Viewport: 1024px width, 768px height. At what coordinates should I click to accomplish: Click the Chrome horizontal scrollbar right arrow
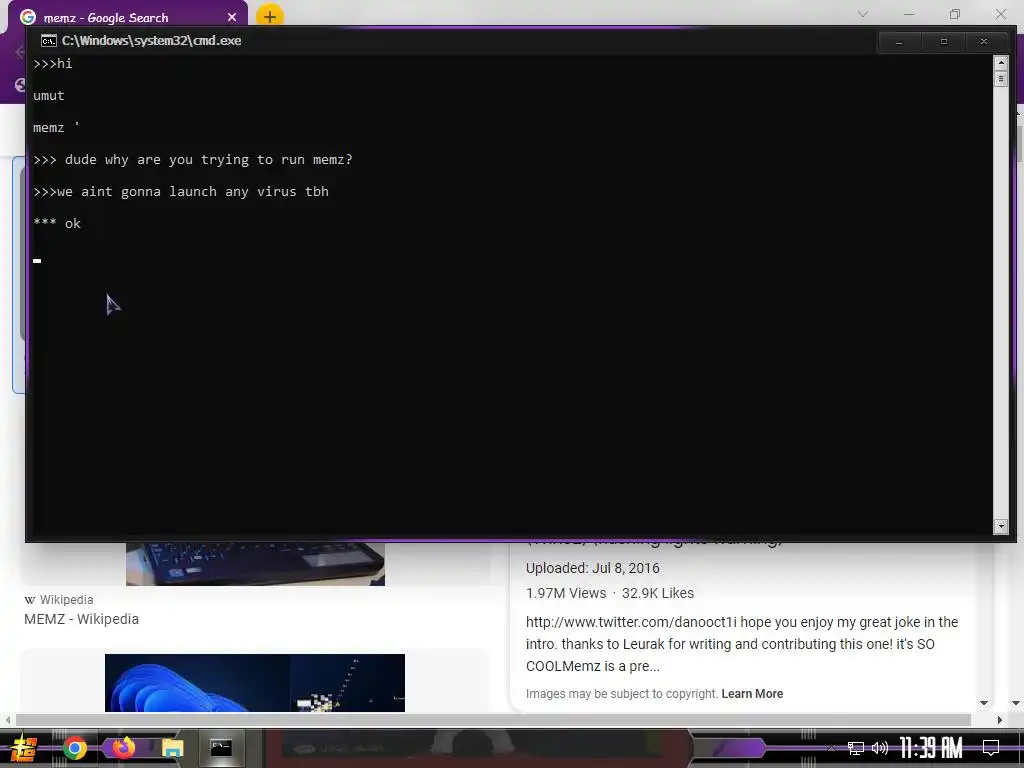click(999, 720)
